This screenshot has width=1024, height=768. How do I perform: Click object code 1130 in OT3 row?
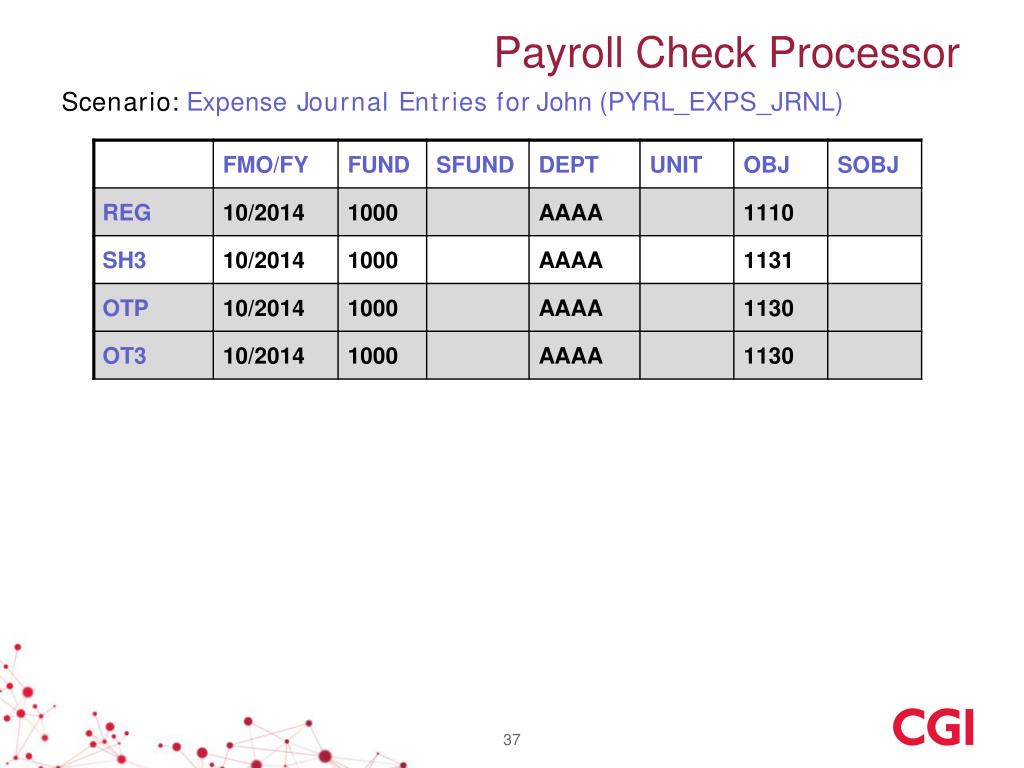[769, 355]
